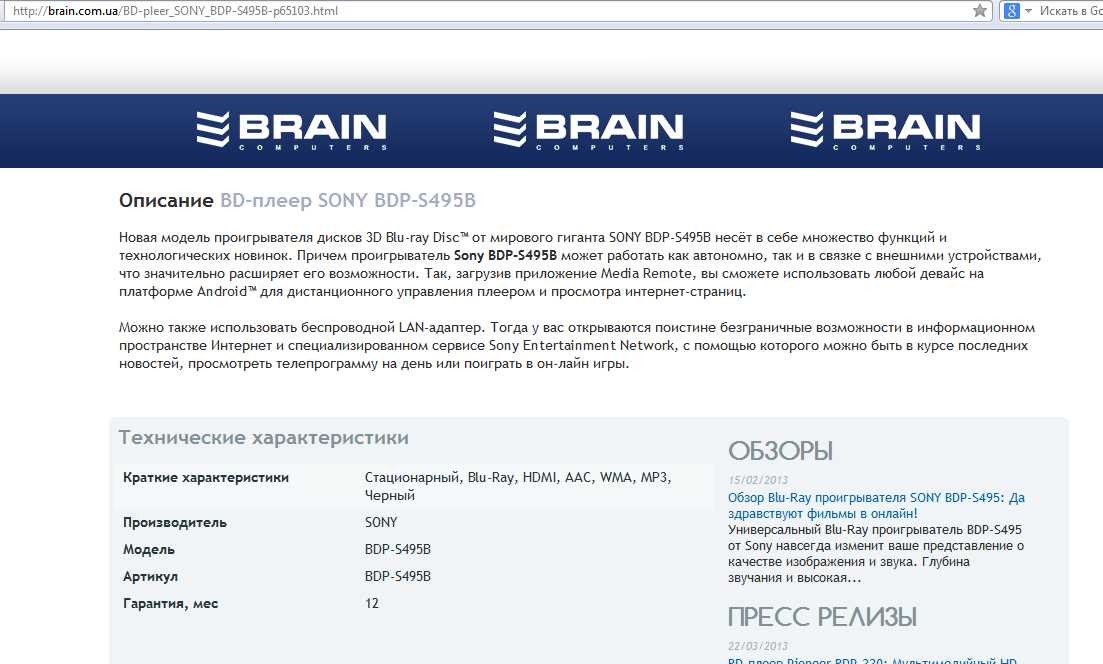This screenshot has height=664, width=1103.
Task: Open the Pioneer BDP press release link
Action: coord(872,660)
